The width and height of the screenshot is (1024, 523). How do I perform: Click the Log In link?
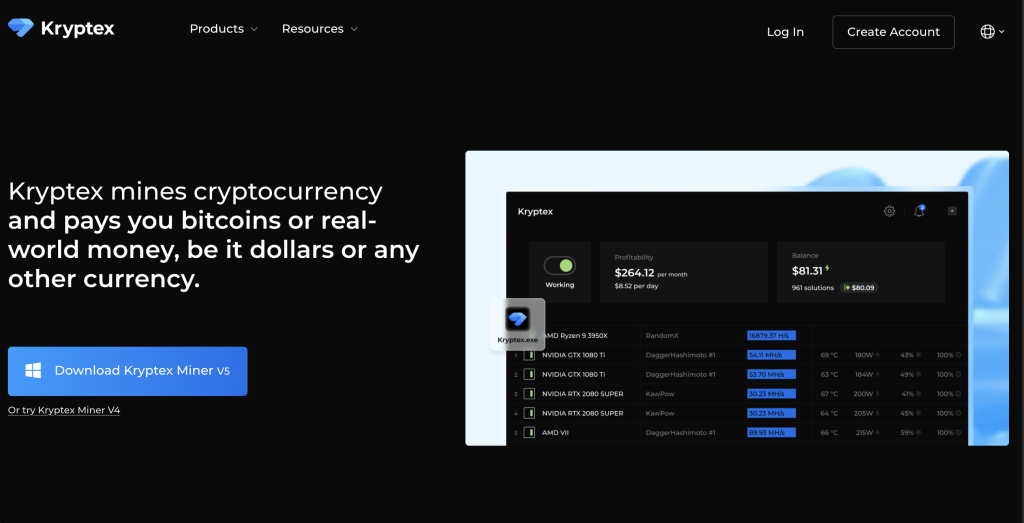(785, 32)
